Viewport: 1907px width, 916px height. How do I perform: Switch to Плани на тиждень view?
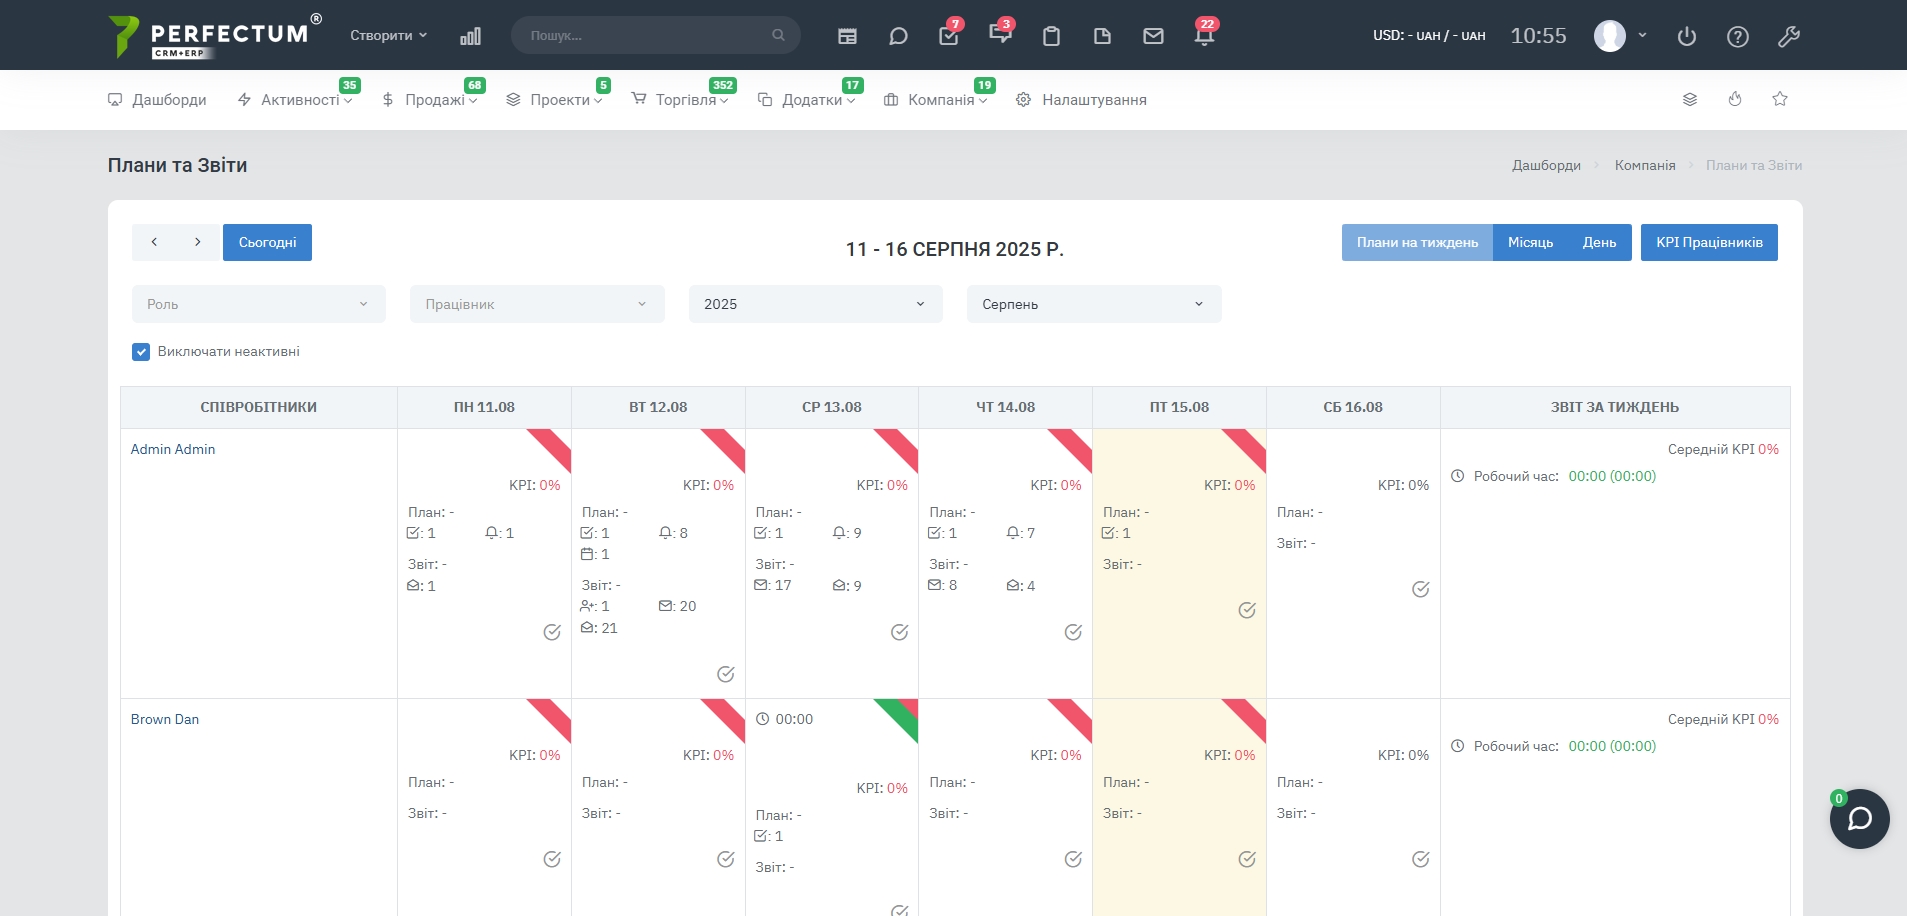[x=1417, y=242]
